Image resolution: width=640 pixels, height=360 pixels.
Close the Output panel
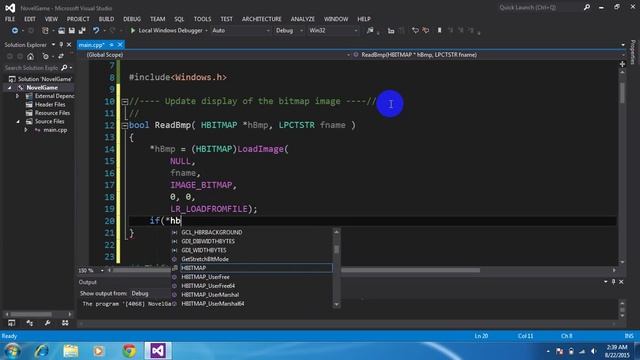point(621,282)
